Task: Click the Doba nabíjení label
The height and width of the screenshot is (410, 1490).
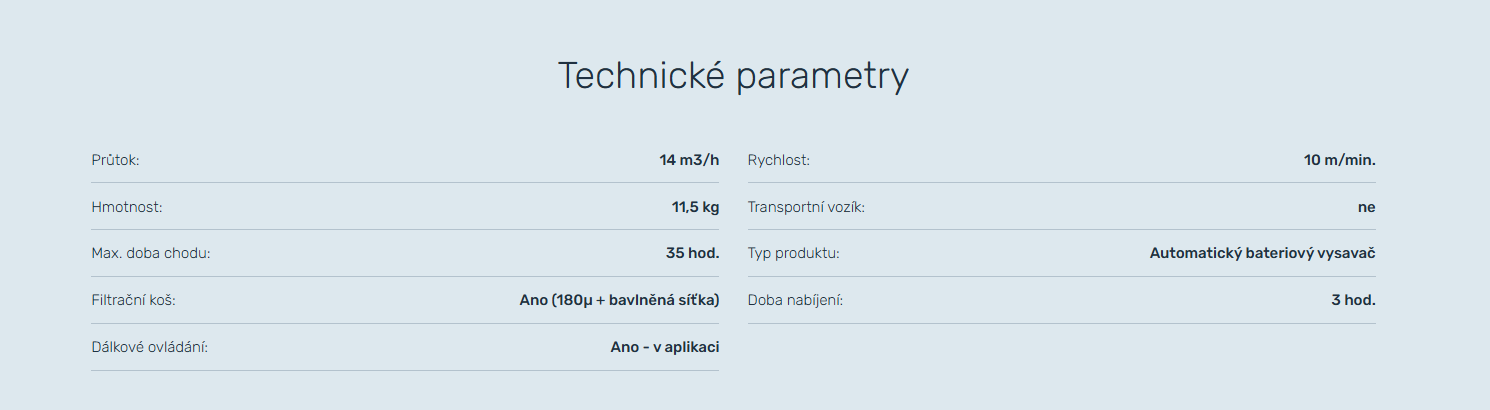Action: (796, 300)
